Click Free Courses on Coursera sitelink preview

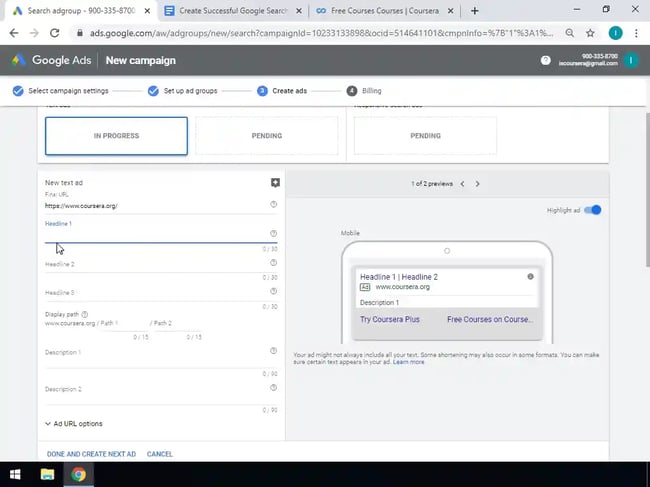(x=490, y=320)
